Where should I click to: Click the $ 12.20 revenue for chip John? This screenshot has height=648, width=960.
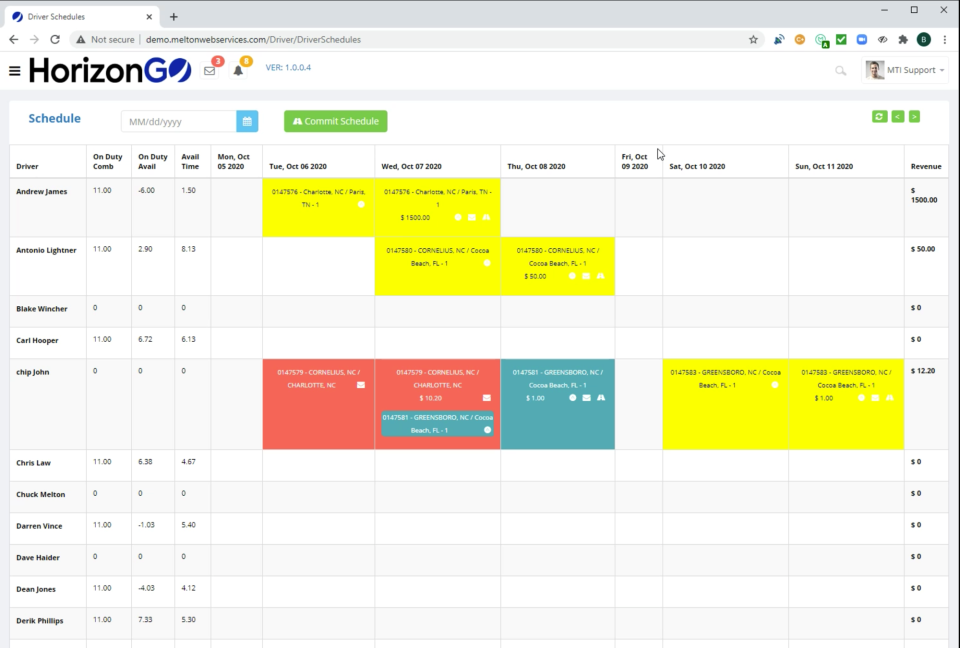coord(923,371)
